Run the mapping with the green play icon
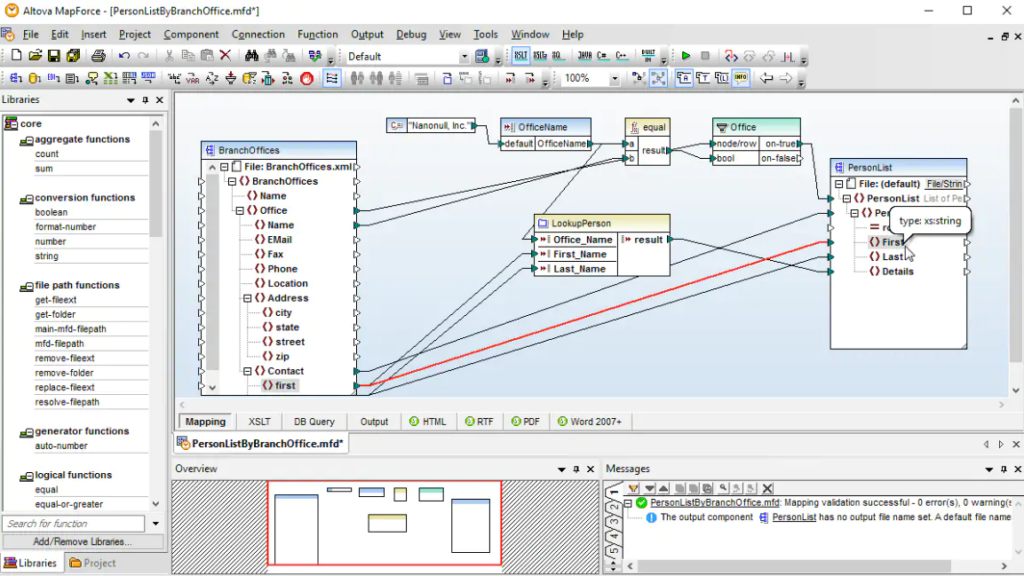The height and width of the screenshot is (576, 1024). click(687, 57)
